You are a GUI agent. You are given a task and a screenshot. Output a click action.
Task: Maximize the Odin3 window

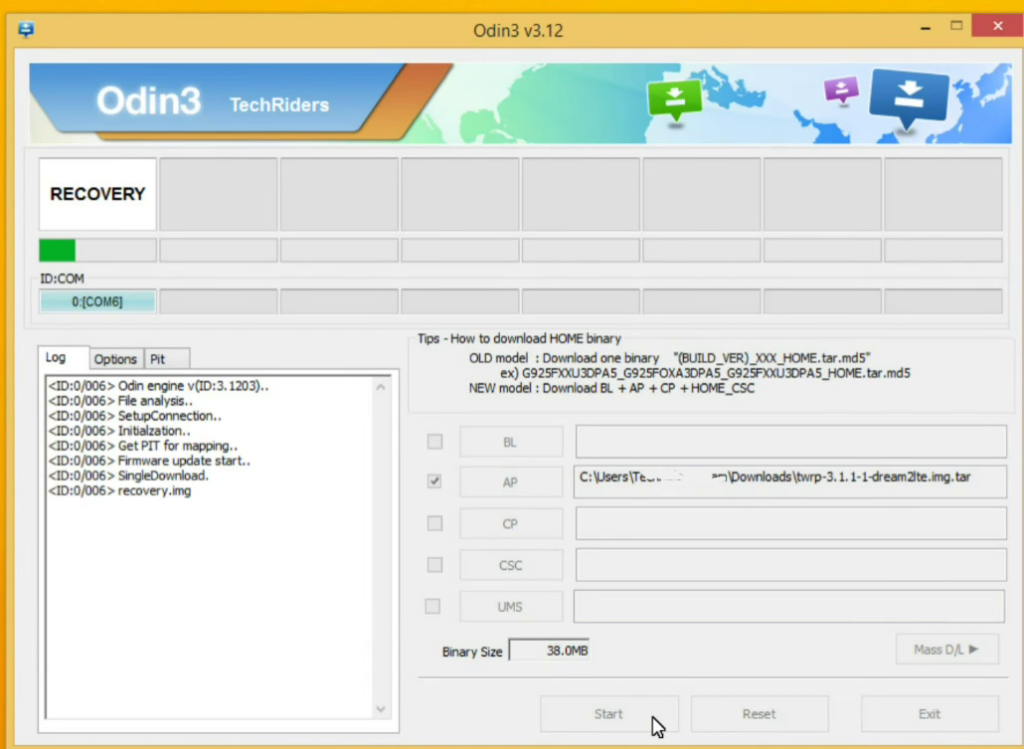point(956,26)
